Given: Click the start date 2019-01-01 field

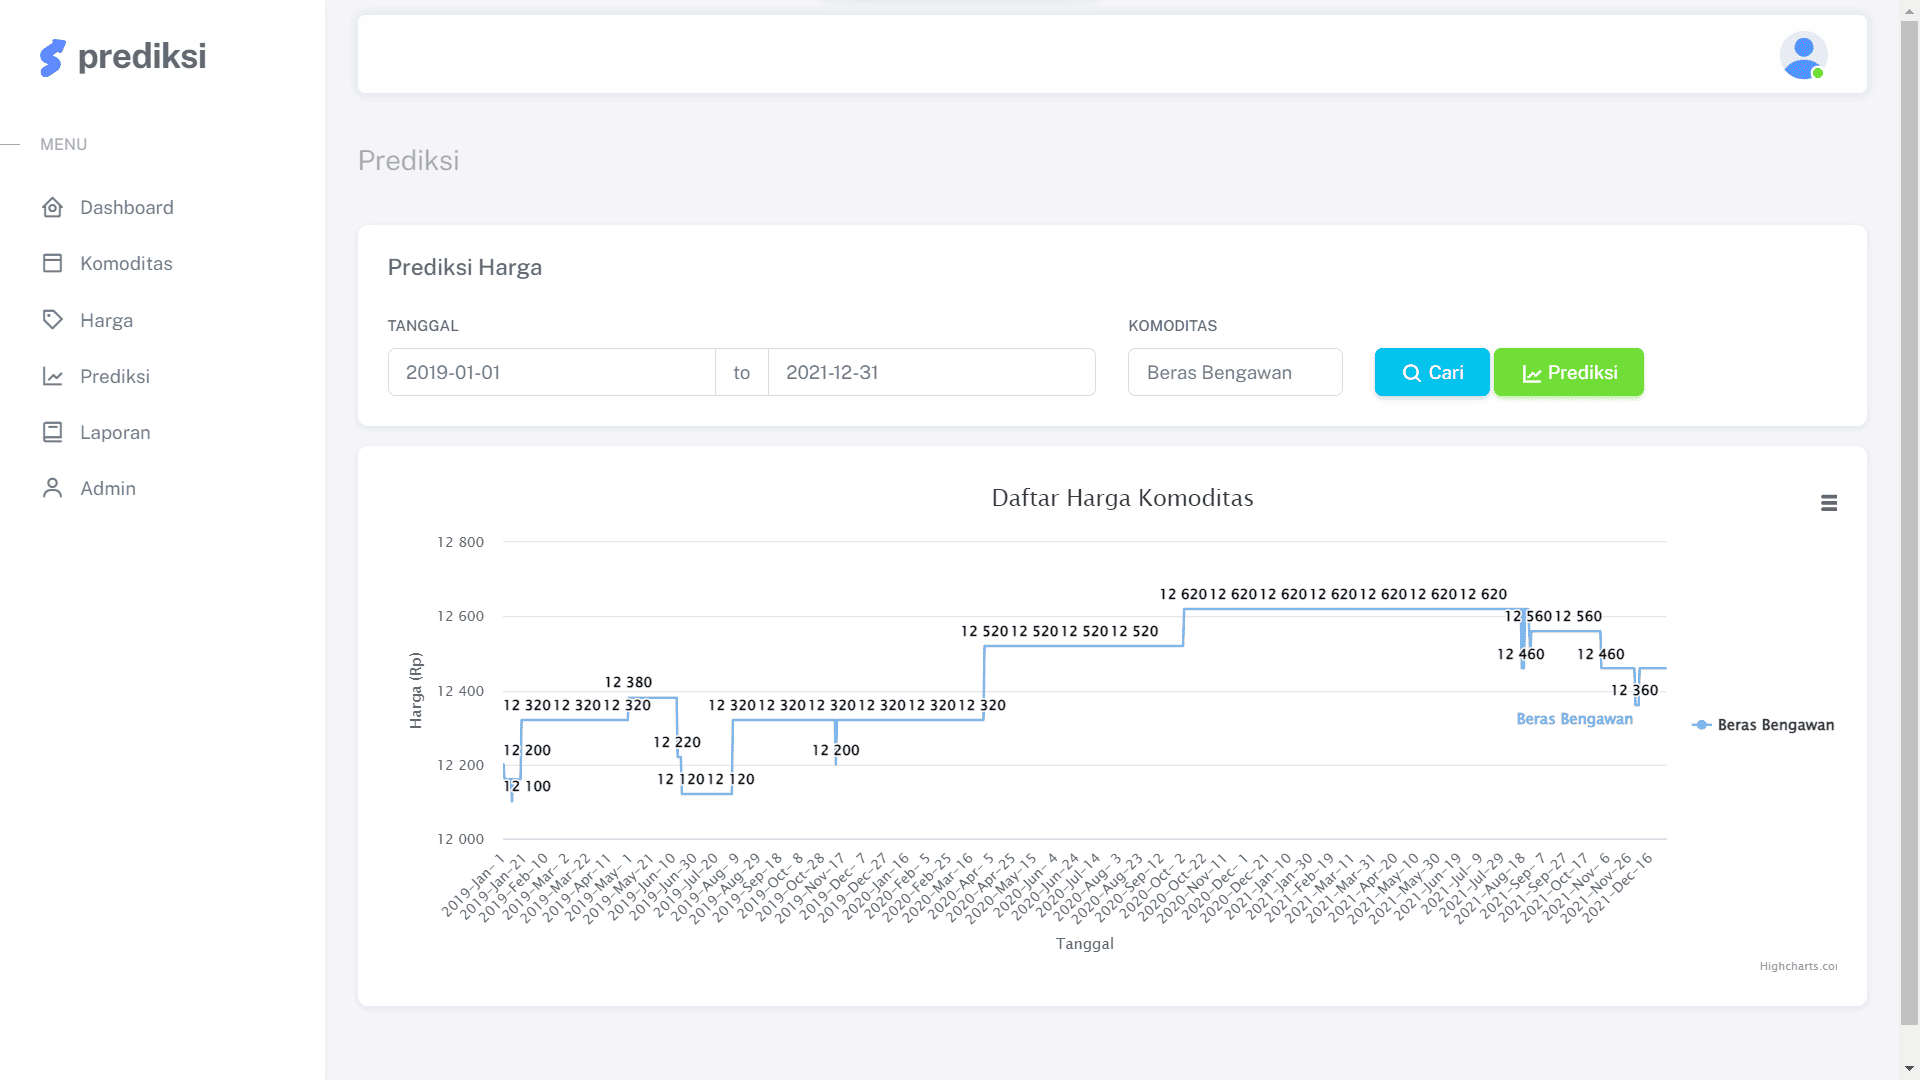Looking at the screenshot, I should tap(551, 372).
